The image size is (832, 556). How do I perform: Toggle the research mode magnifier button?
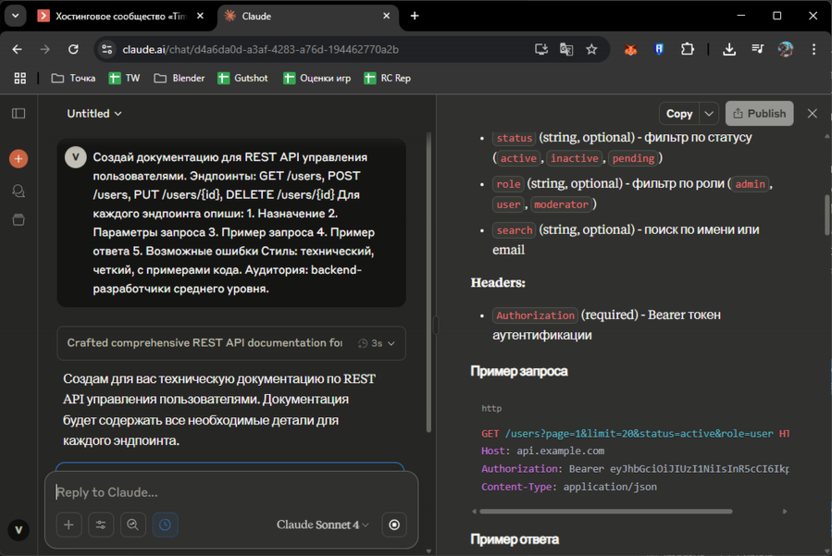[x=133, y=525]
